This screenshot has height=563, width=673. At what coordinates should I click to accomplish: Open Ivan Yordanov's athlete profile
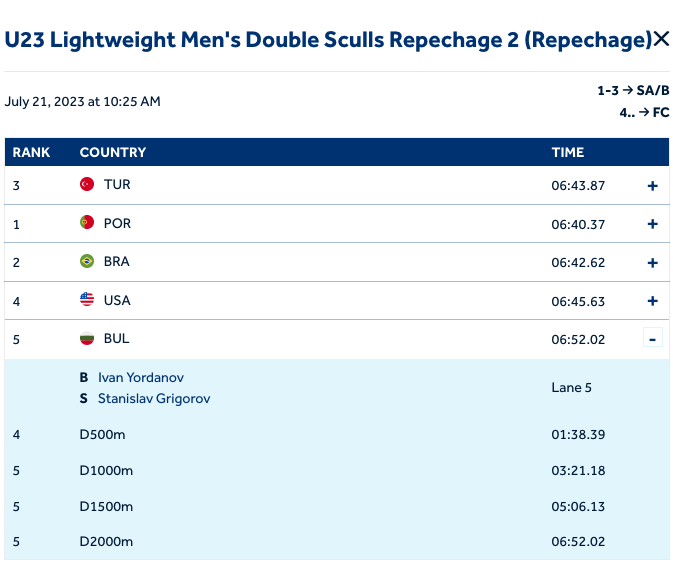pos(141,378)
